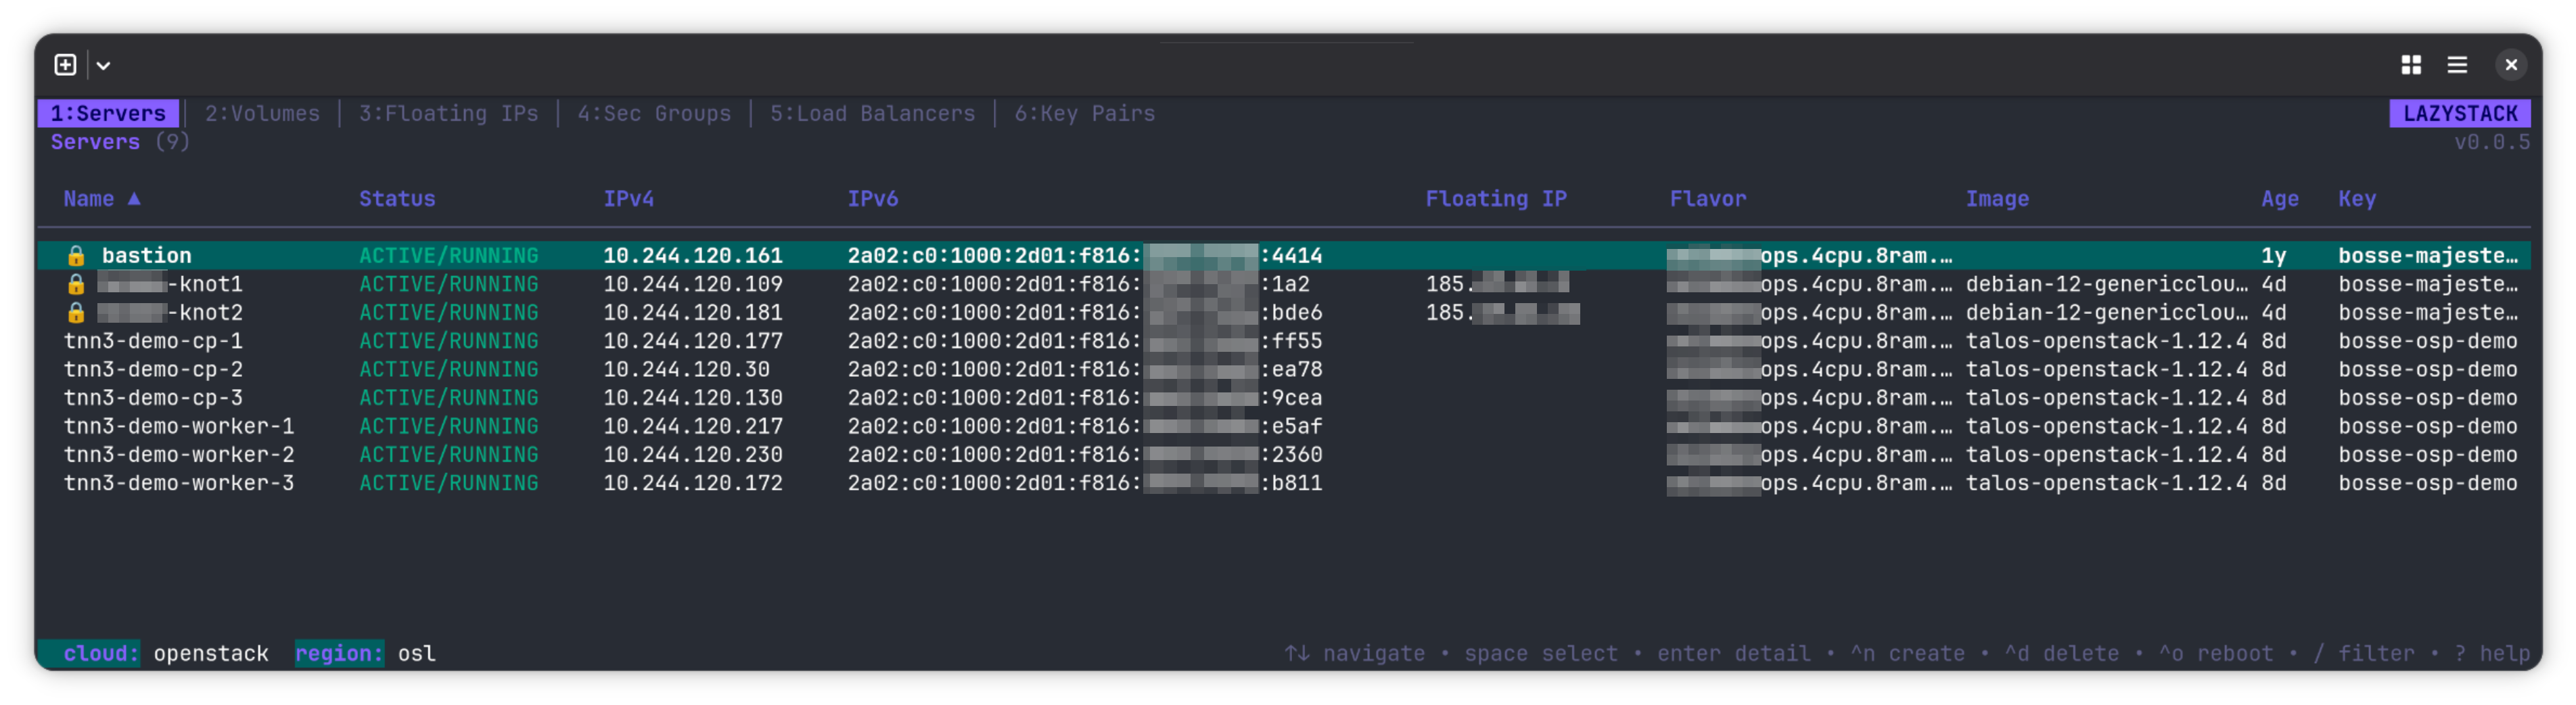The image size is (2576, 705).
Task: Click the lock icon on the knot2 row
Action: (x=76, y=312)
